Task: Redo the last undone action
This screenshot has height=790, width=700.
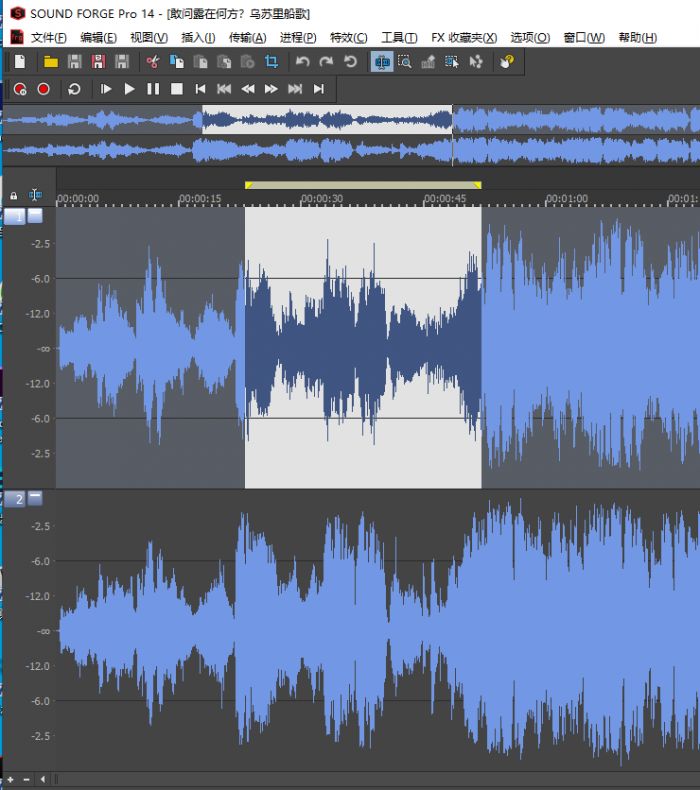Action: [326, 62]
